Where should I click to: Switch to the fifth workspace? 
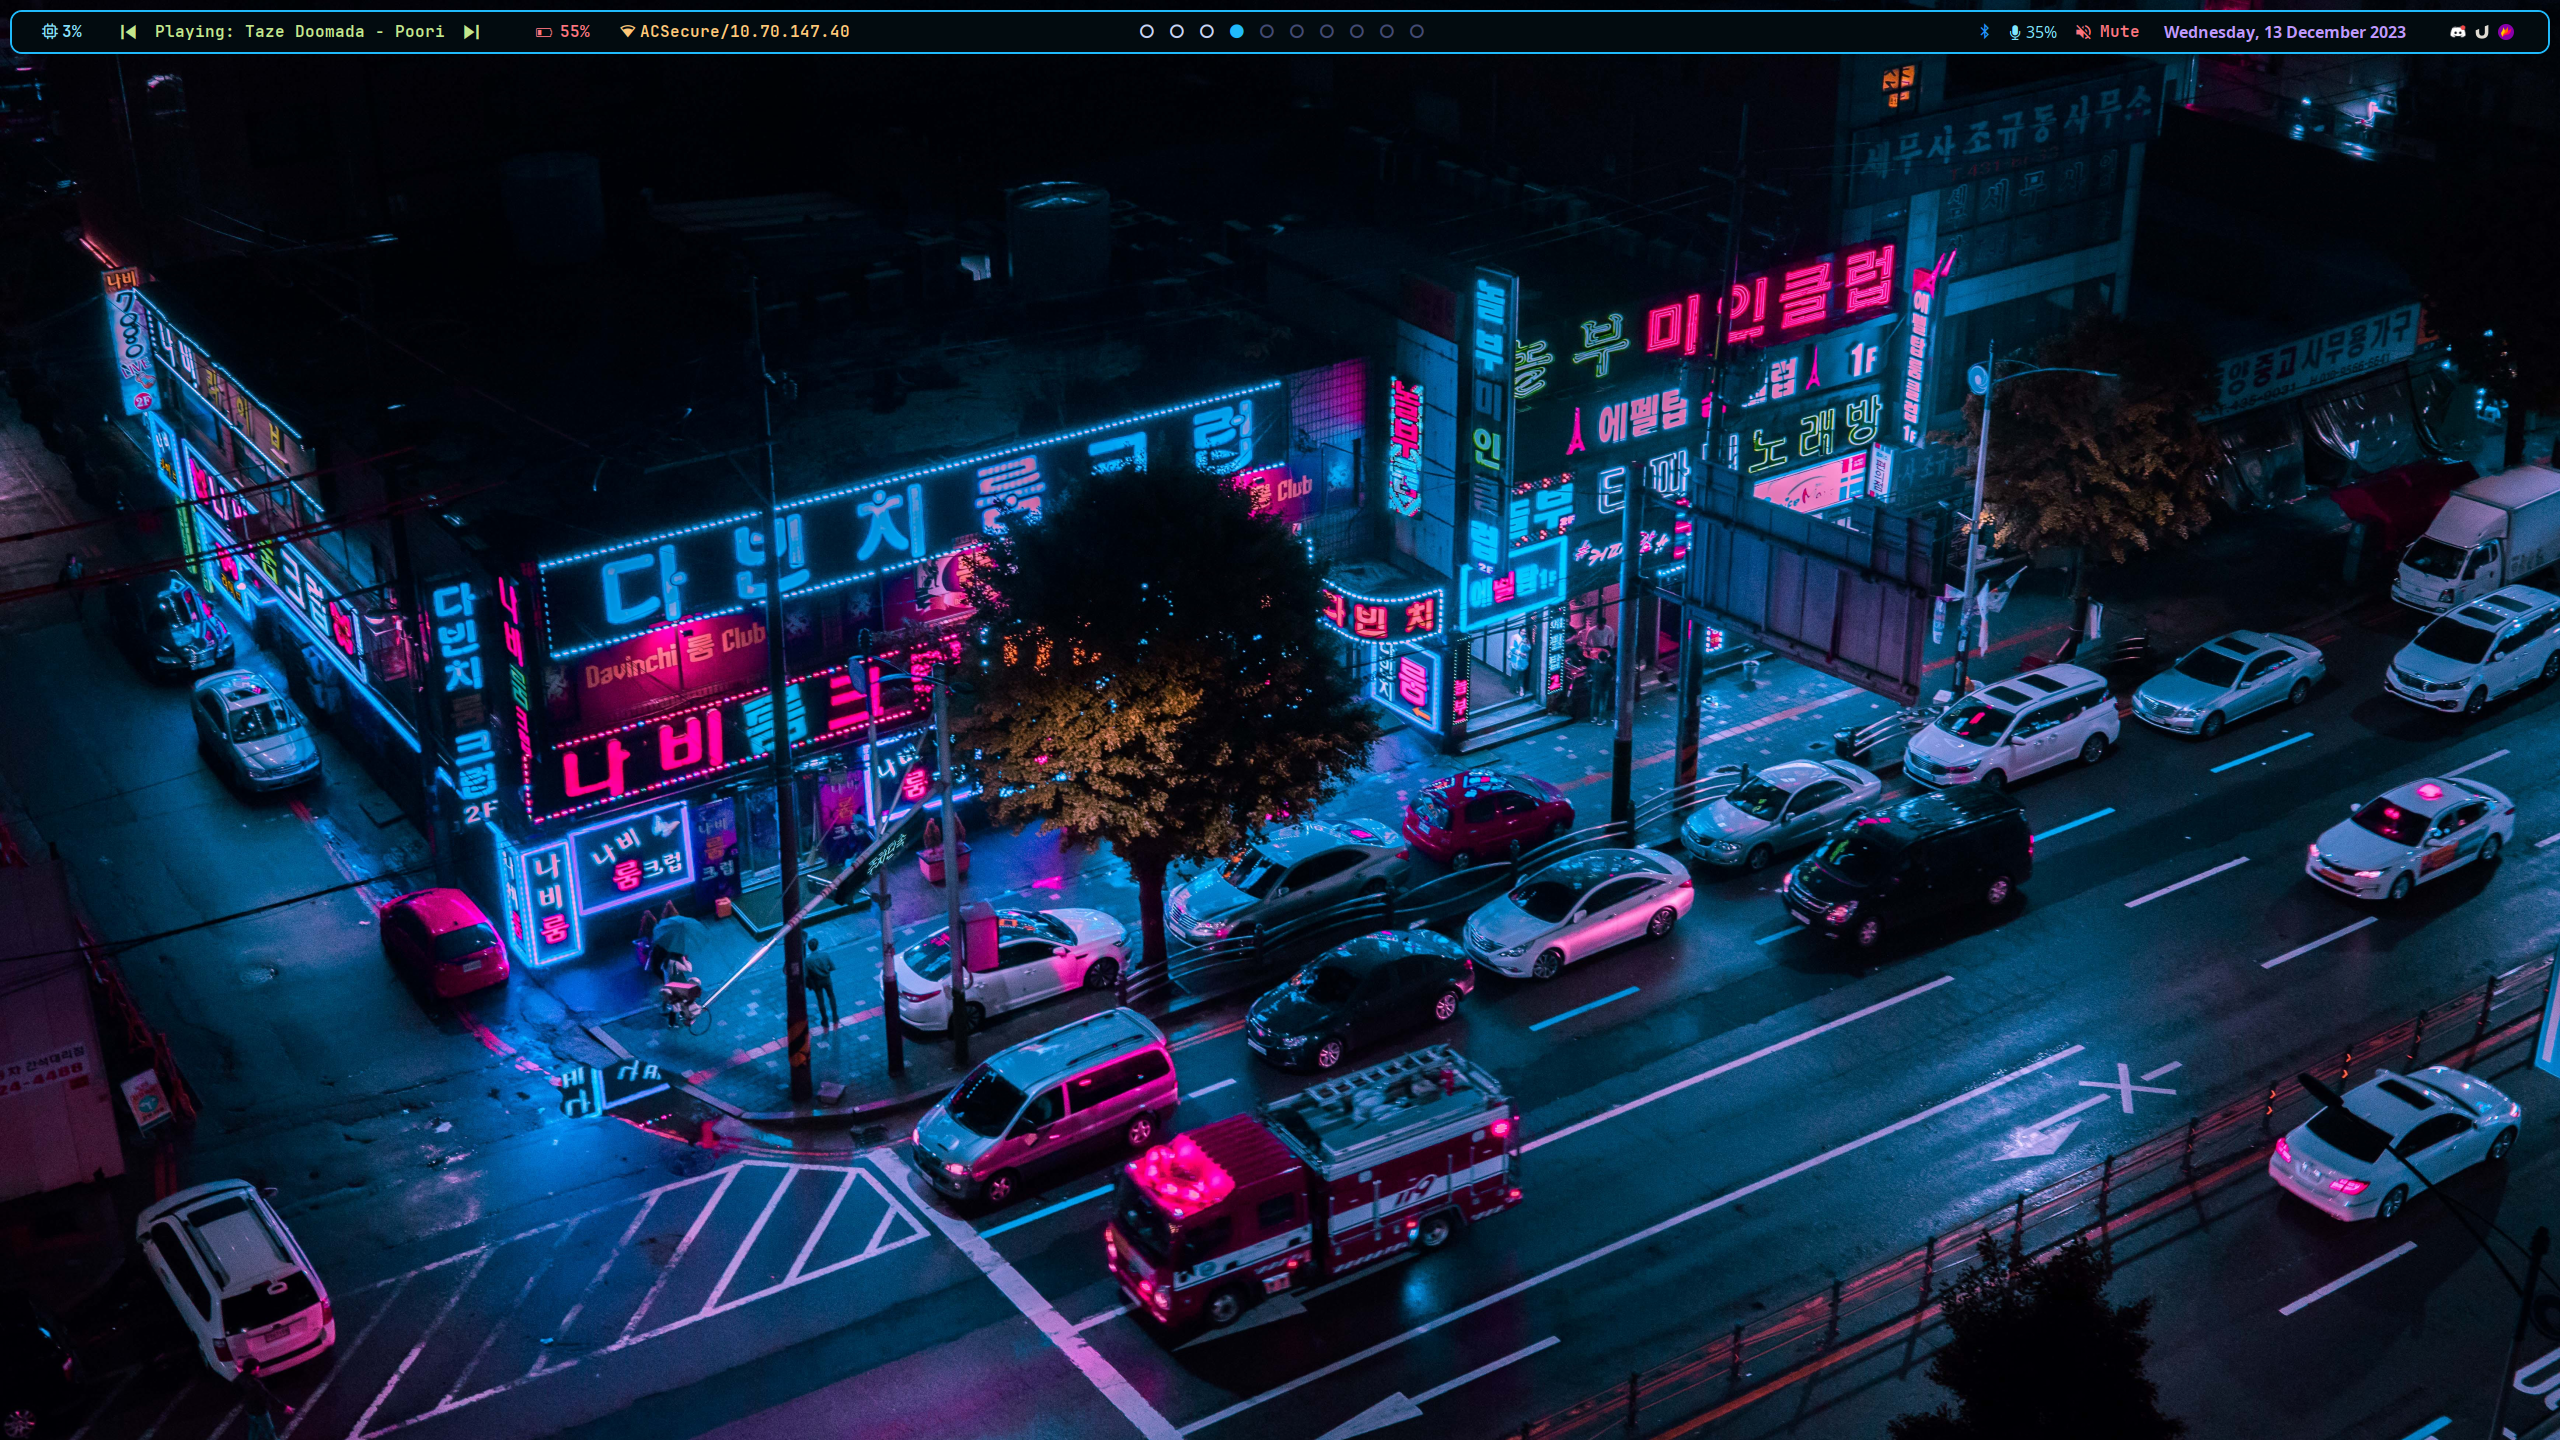coord(1267,32)
